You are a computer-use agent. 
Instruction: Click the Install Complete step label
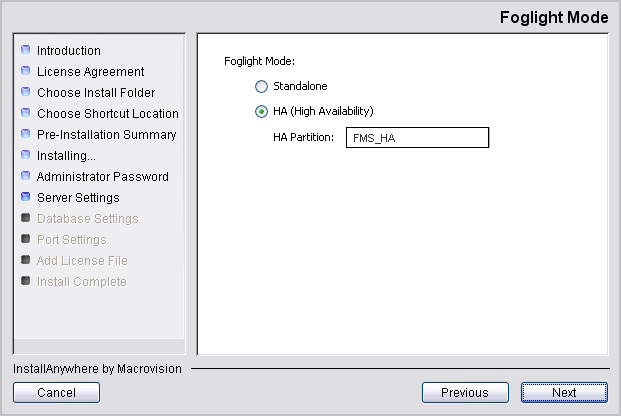pos(82,282)
